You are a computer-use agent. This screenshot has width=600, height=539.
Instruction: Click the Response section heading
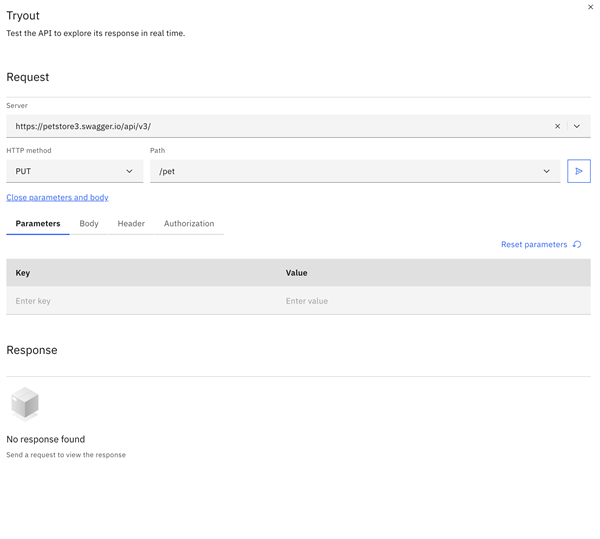tap(32, 350)
